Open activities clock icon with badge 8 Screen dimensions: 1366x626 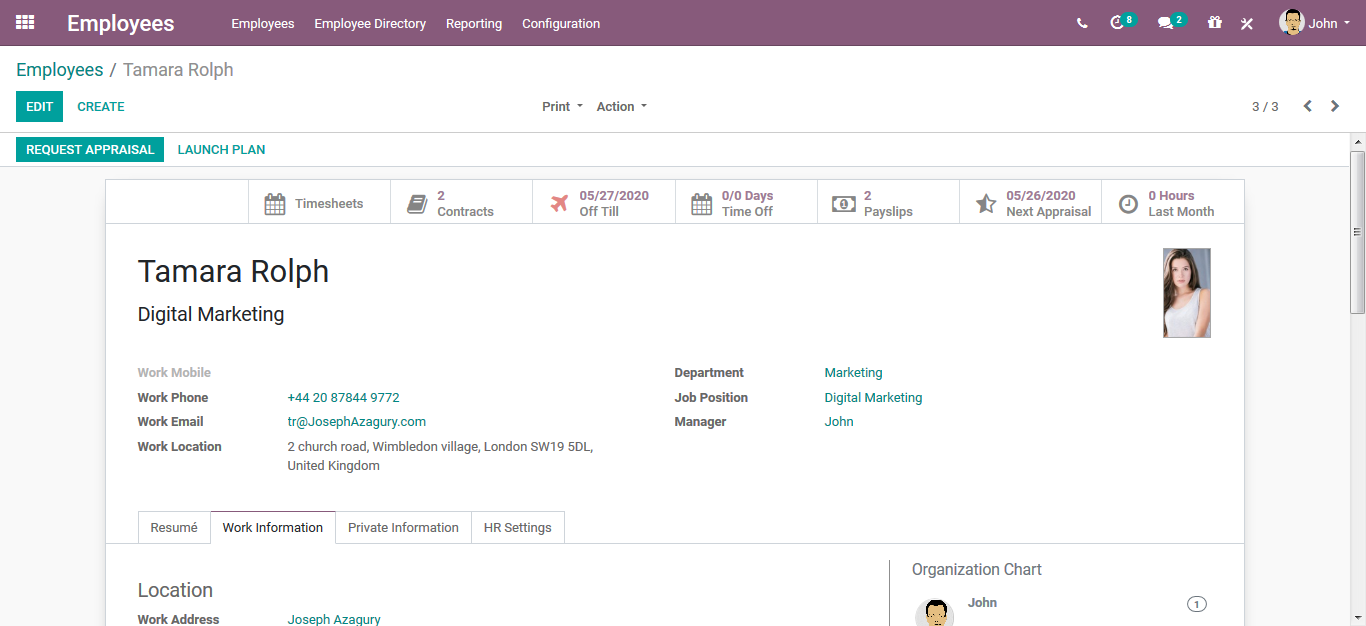[1122, 22]
